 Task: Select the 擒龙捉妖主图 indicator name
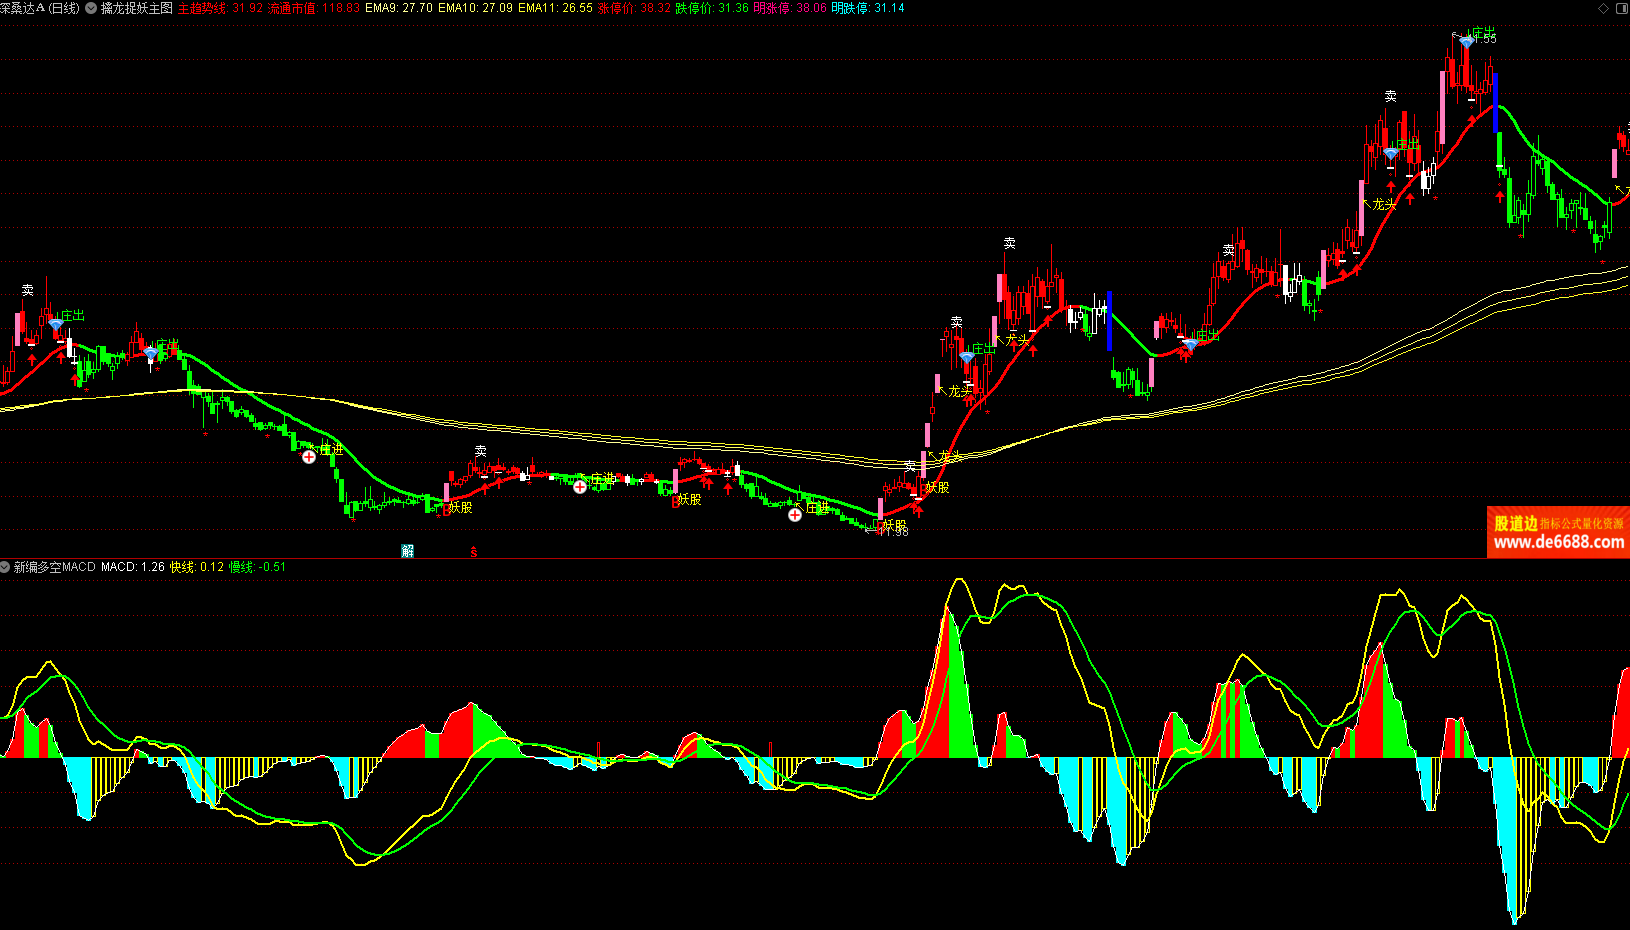137,8
